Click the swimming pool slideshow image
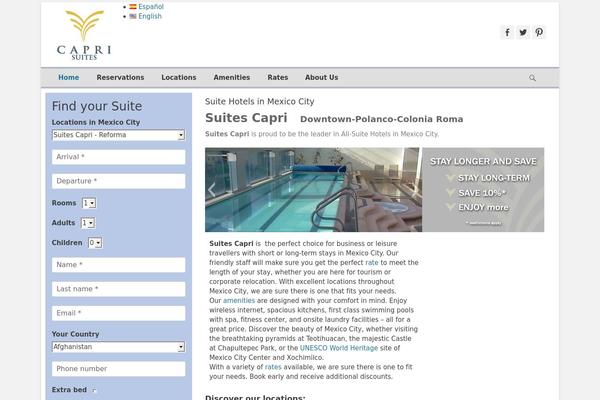 tap(313, 190)
